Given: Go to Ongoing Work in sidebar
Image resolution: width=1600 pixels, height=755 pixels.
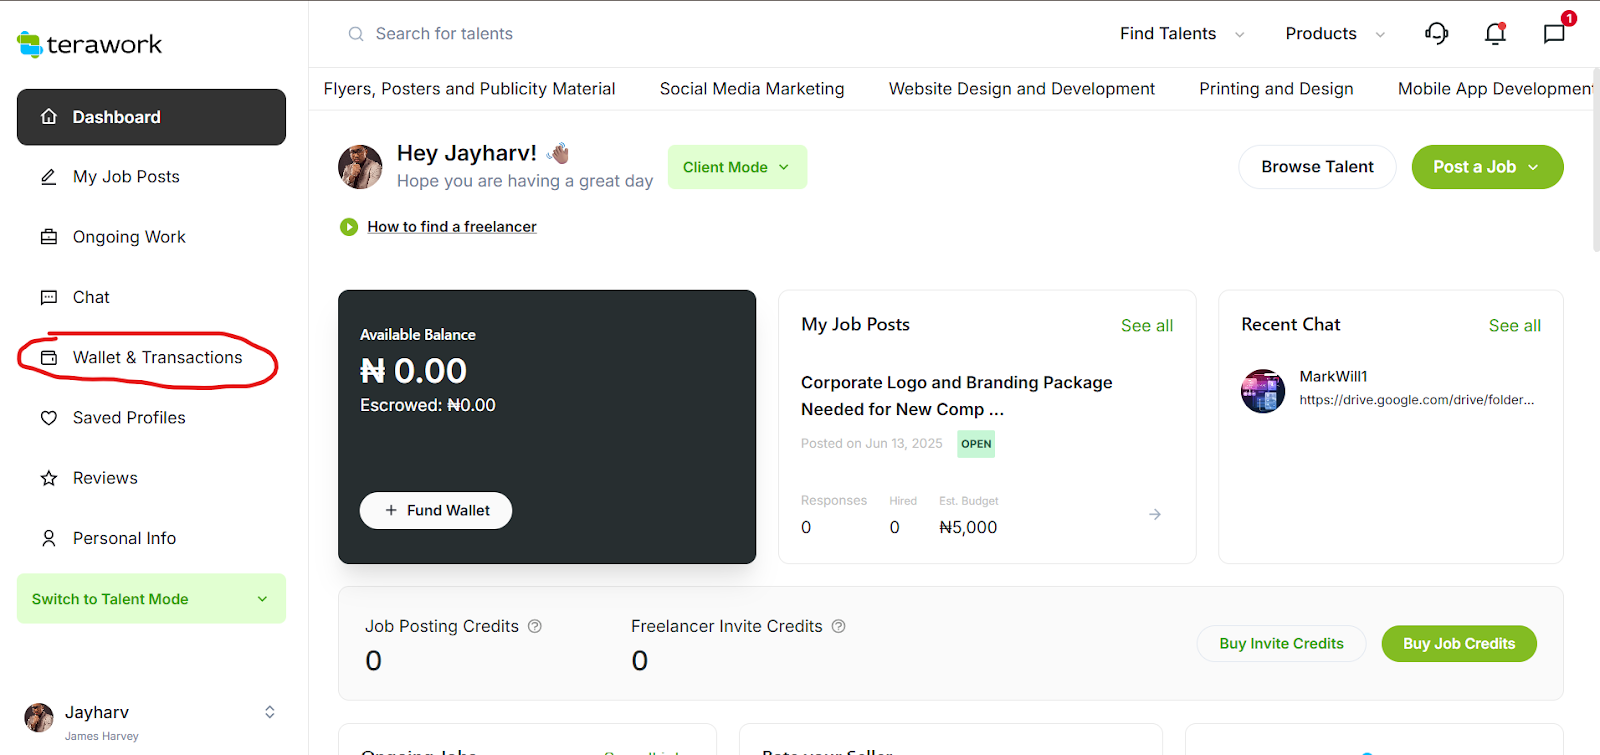Looking at the screenshot, I should [x=129, y=237].
